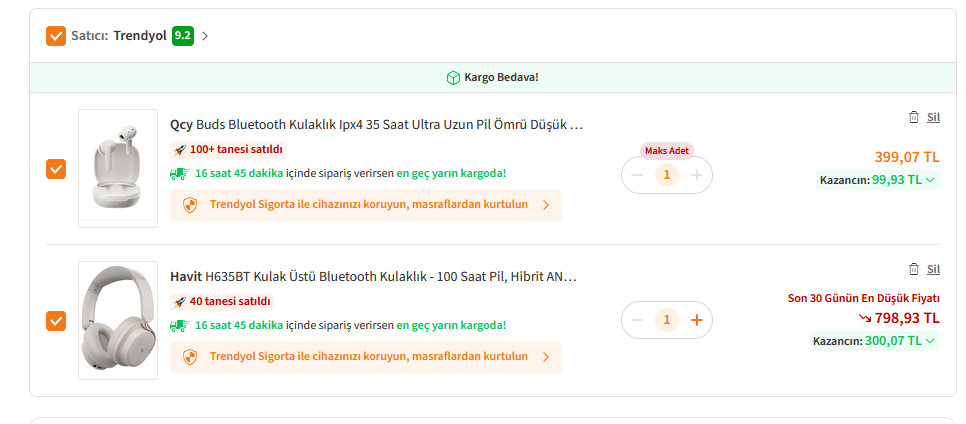Click trash icon to delete Havit headphones
The image size is (966, 424).
tap(914, 269)
